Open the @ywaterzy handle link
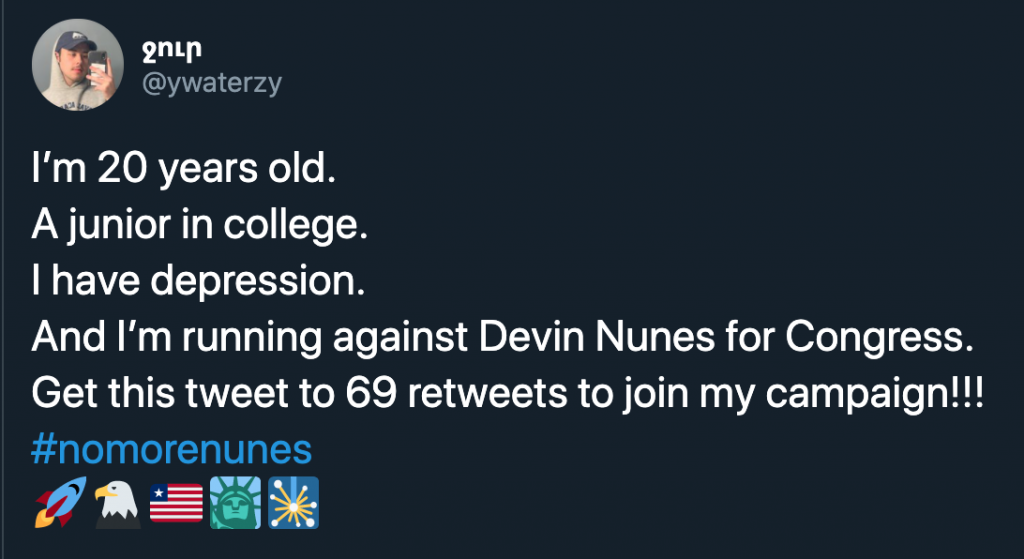Screen dimensions: 1024x559 point(213,84)
